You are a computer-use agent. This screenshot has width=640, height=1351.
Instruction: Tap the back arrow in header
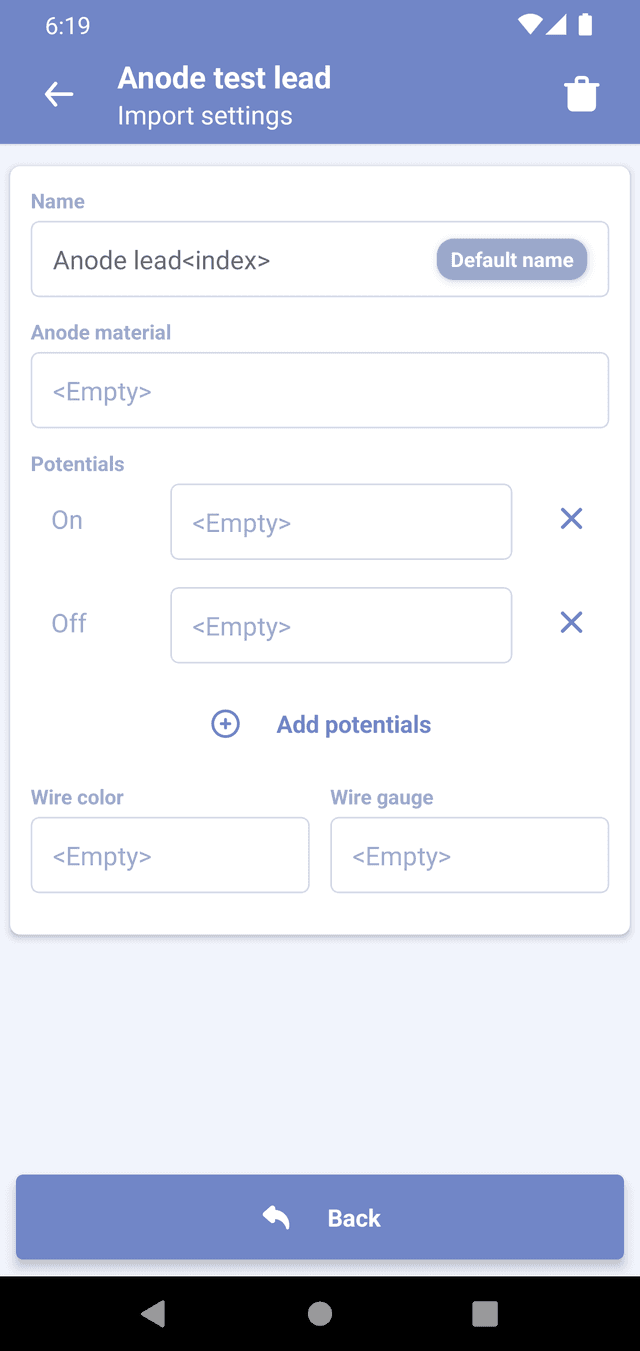tap(59, 95)
